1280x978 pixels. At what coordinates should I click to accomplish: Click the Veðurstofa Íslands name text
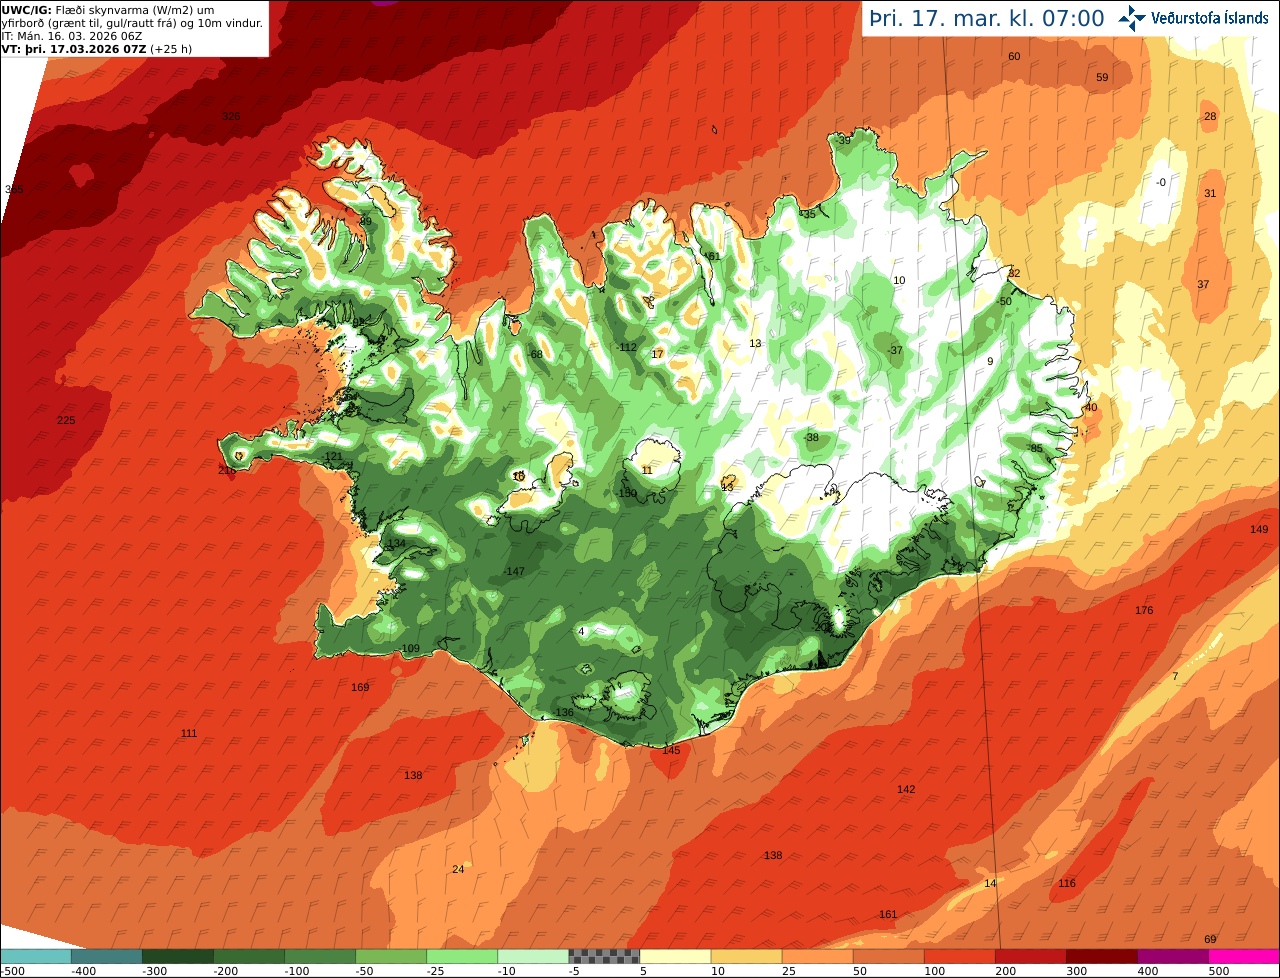pos(1210,18)
